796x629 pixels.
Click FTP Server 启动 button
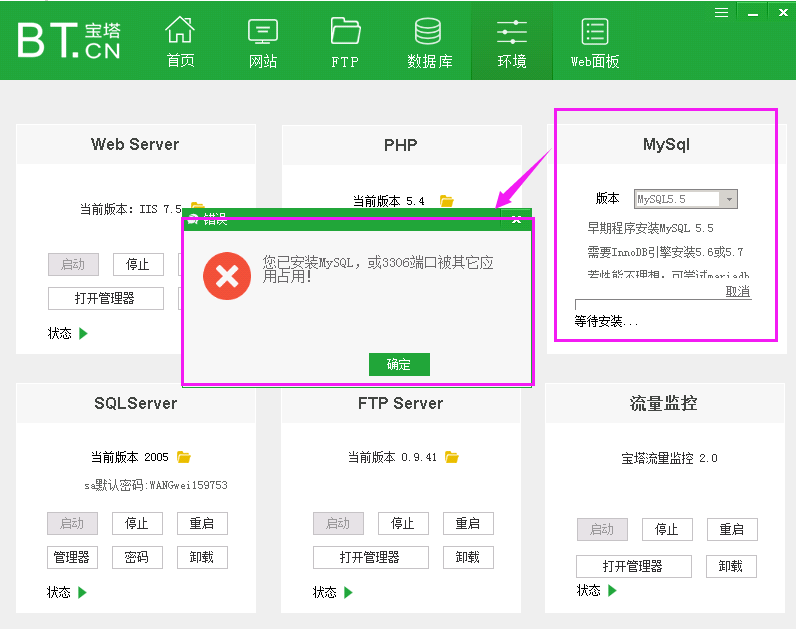[338, 523]
